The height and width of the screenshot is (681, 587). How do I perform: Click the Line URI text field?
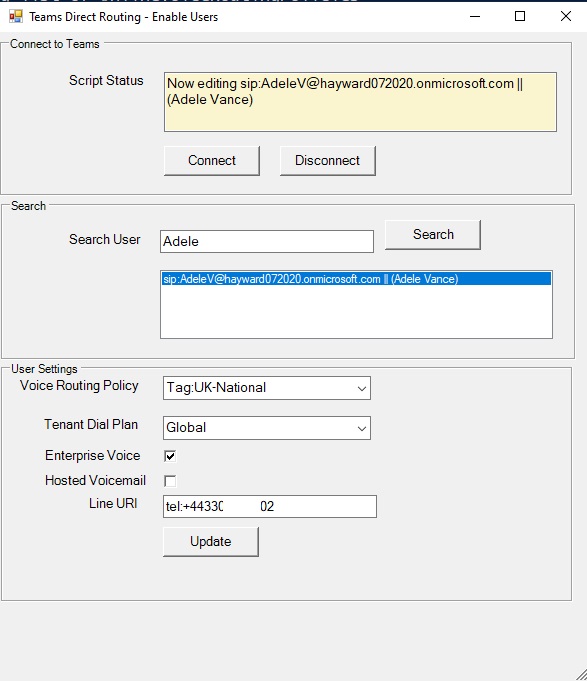click(x=270, y=506)
